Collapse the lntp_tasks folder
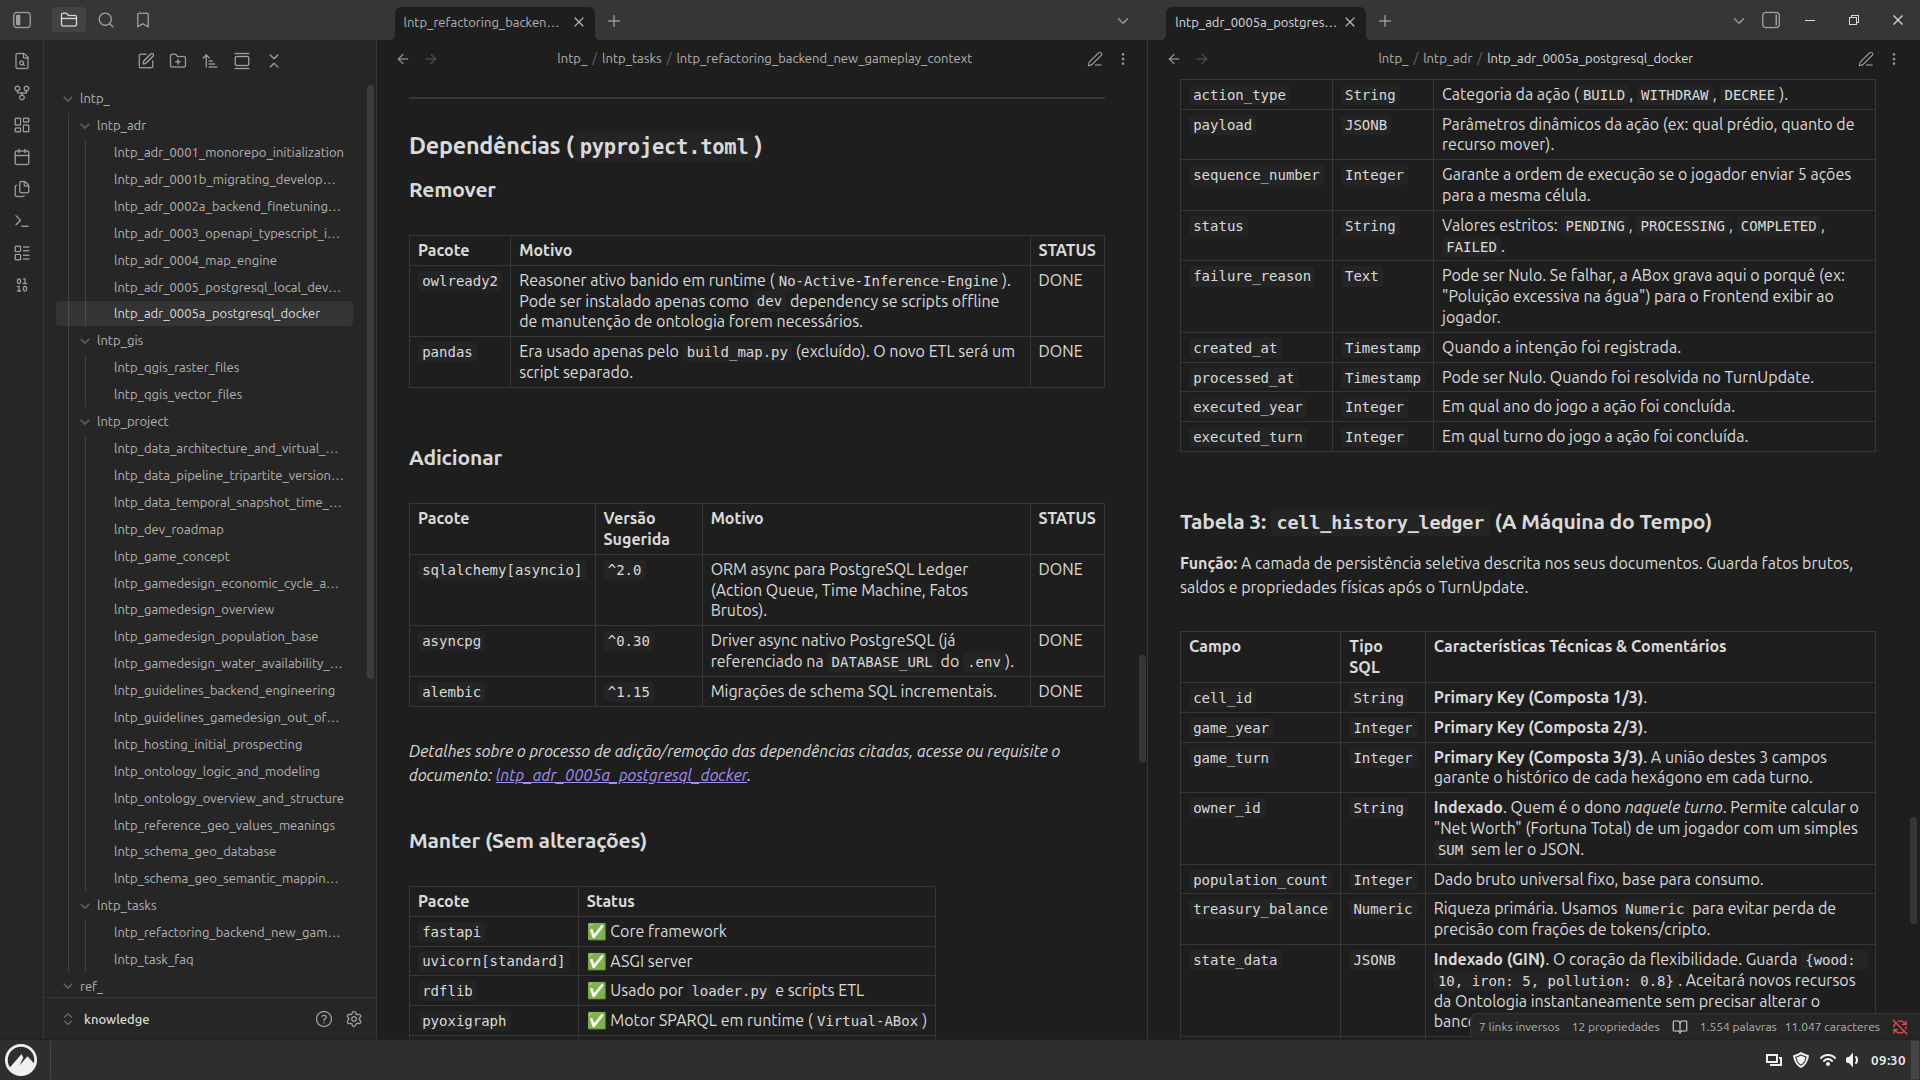 [85, 905]
